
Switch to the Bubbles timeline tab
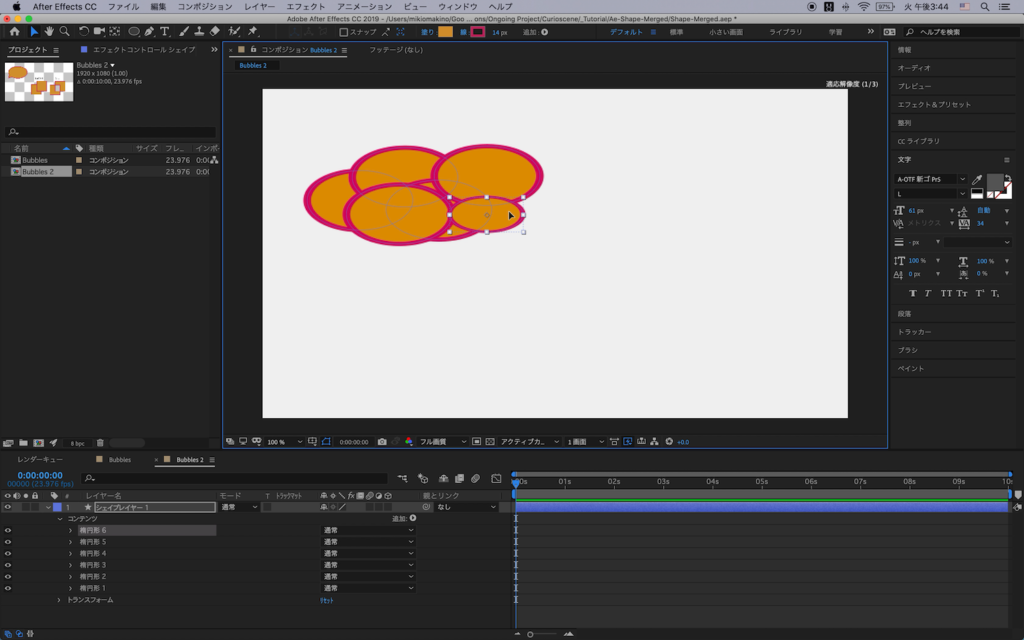(120, 460)
